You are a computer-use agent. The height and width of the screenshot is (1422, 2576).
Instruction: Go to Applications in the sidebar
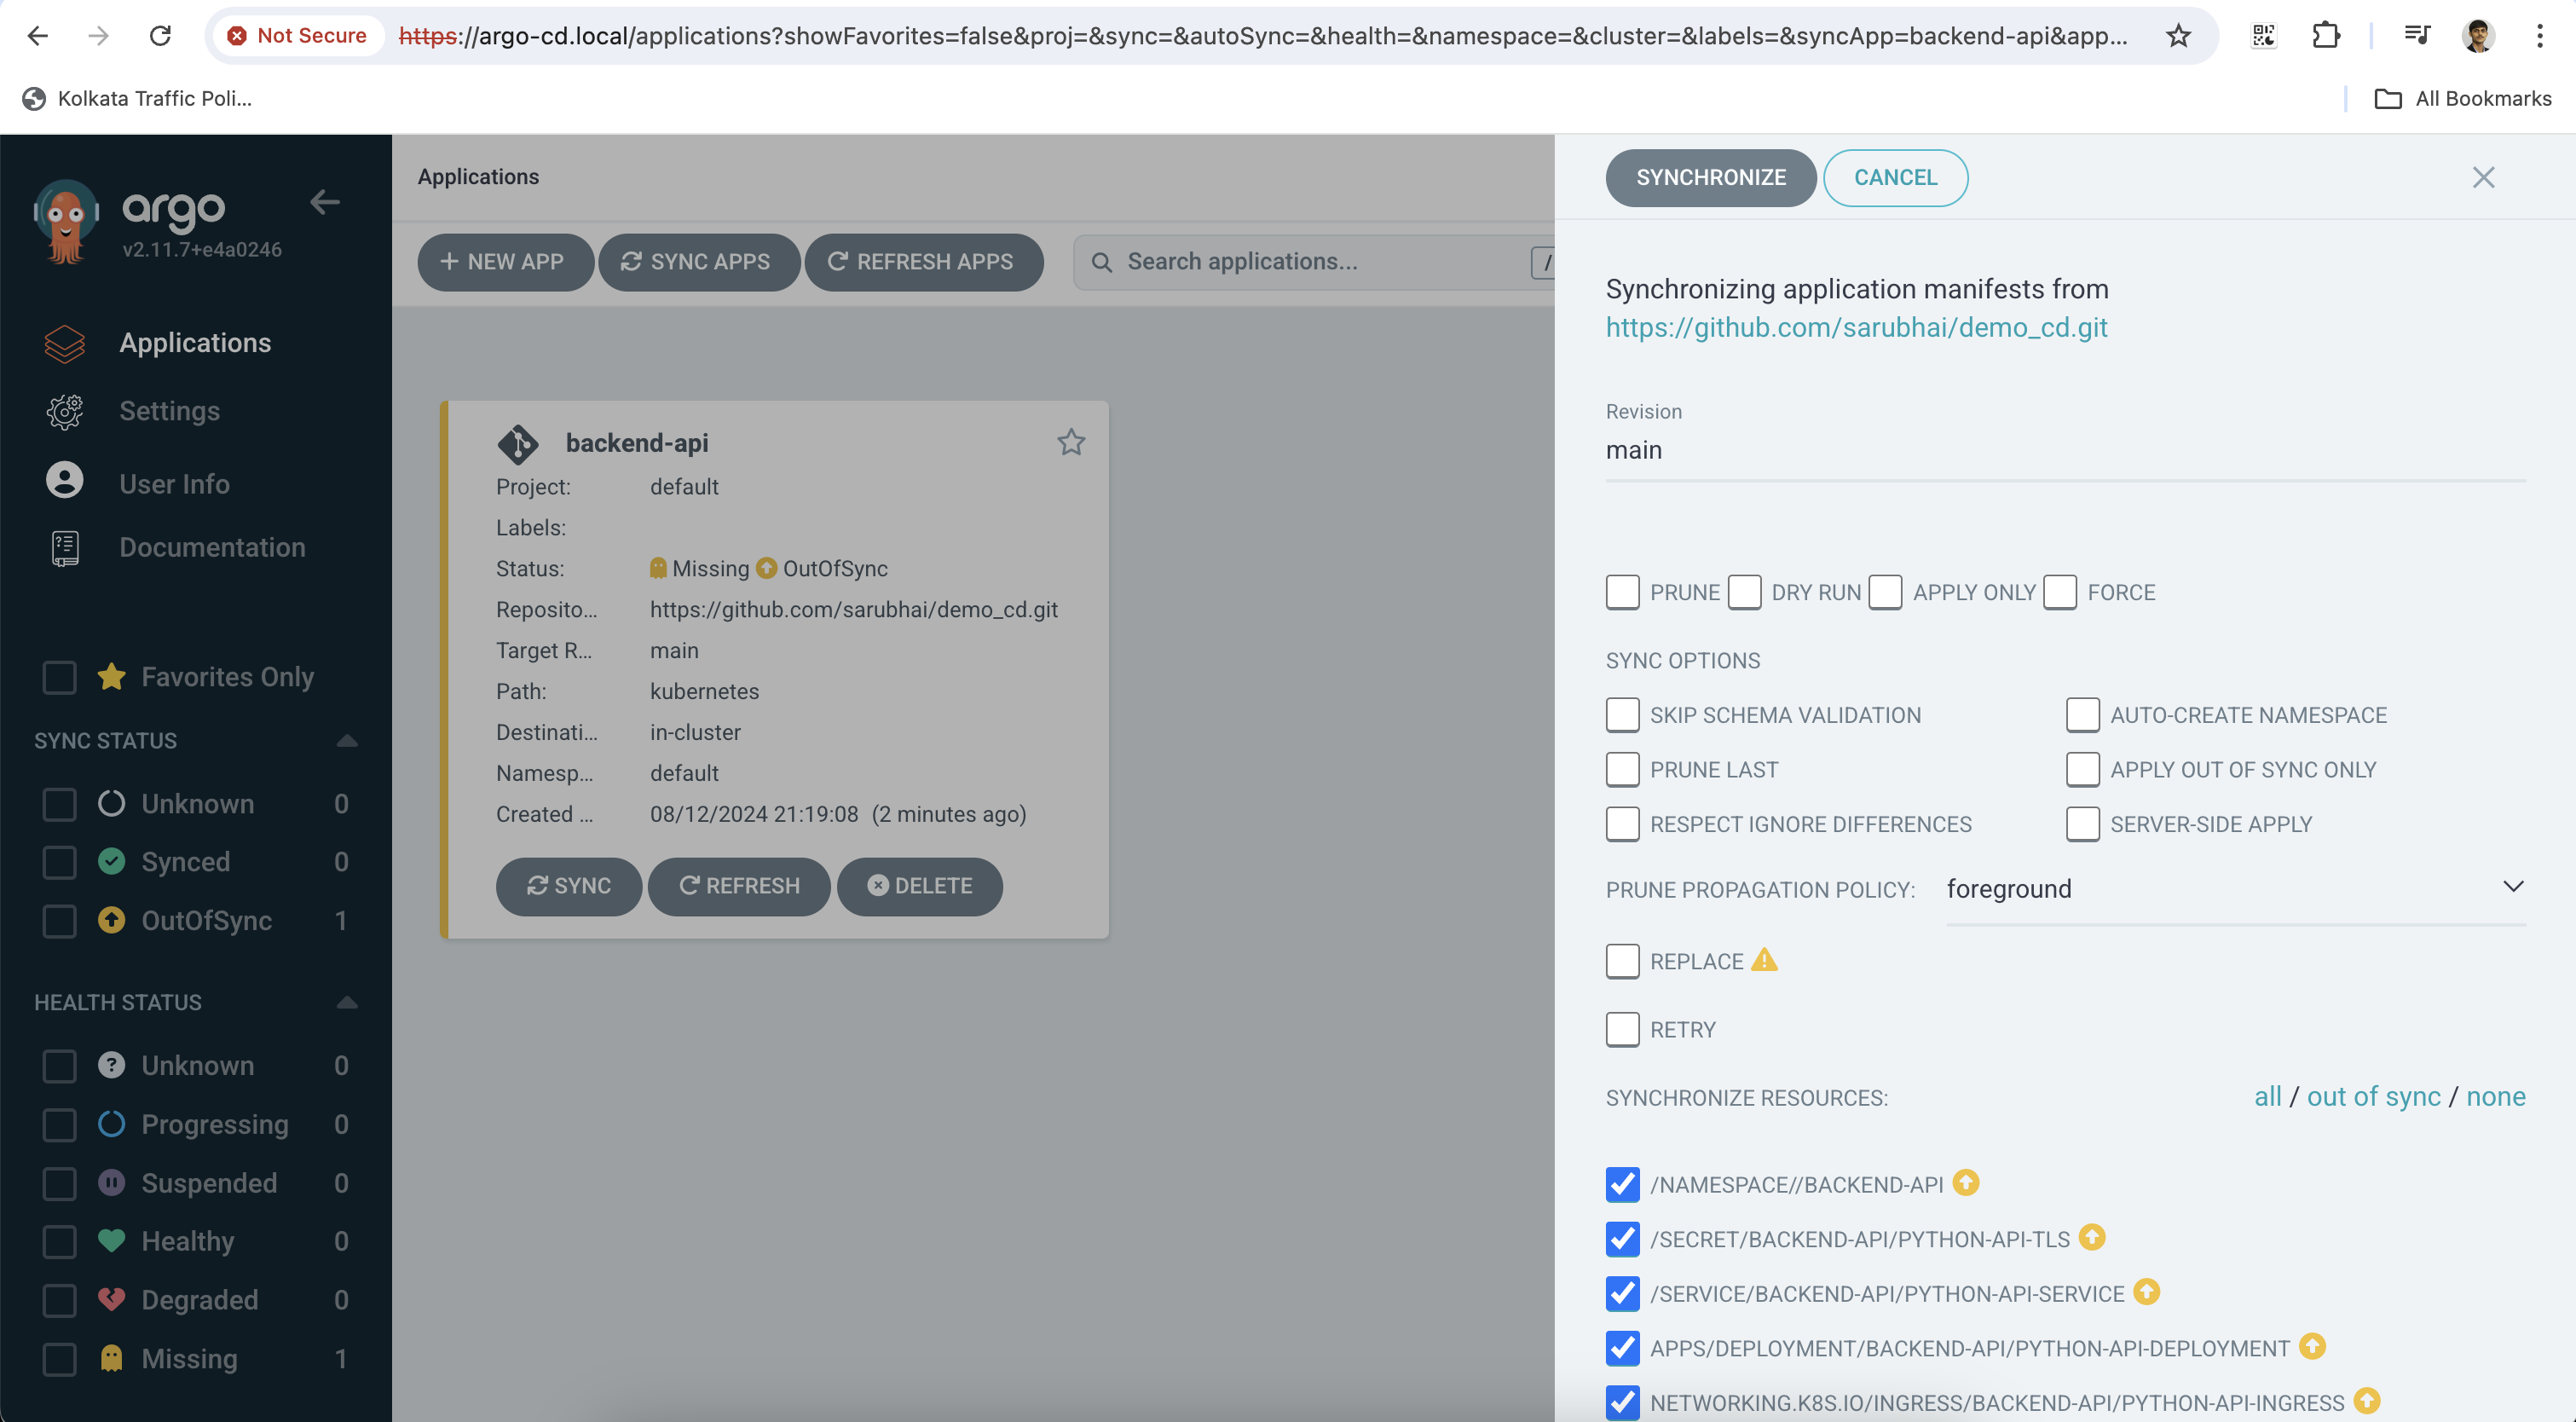[195, 343]
